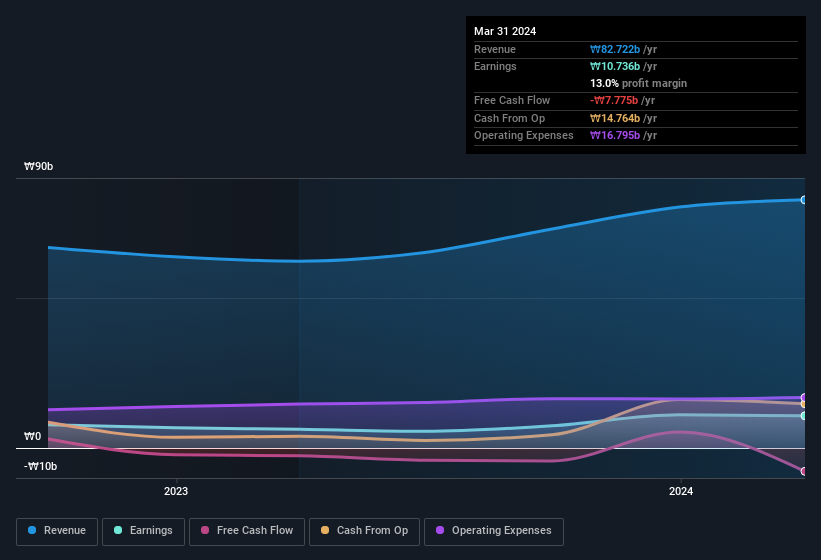This screenshot has height=560, width=821.
Task: Click the Revenue line endpoint marker
Action: (x=804, y=200)
